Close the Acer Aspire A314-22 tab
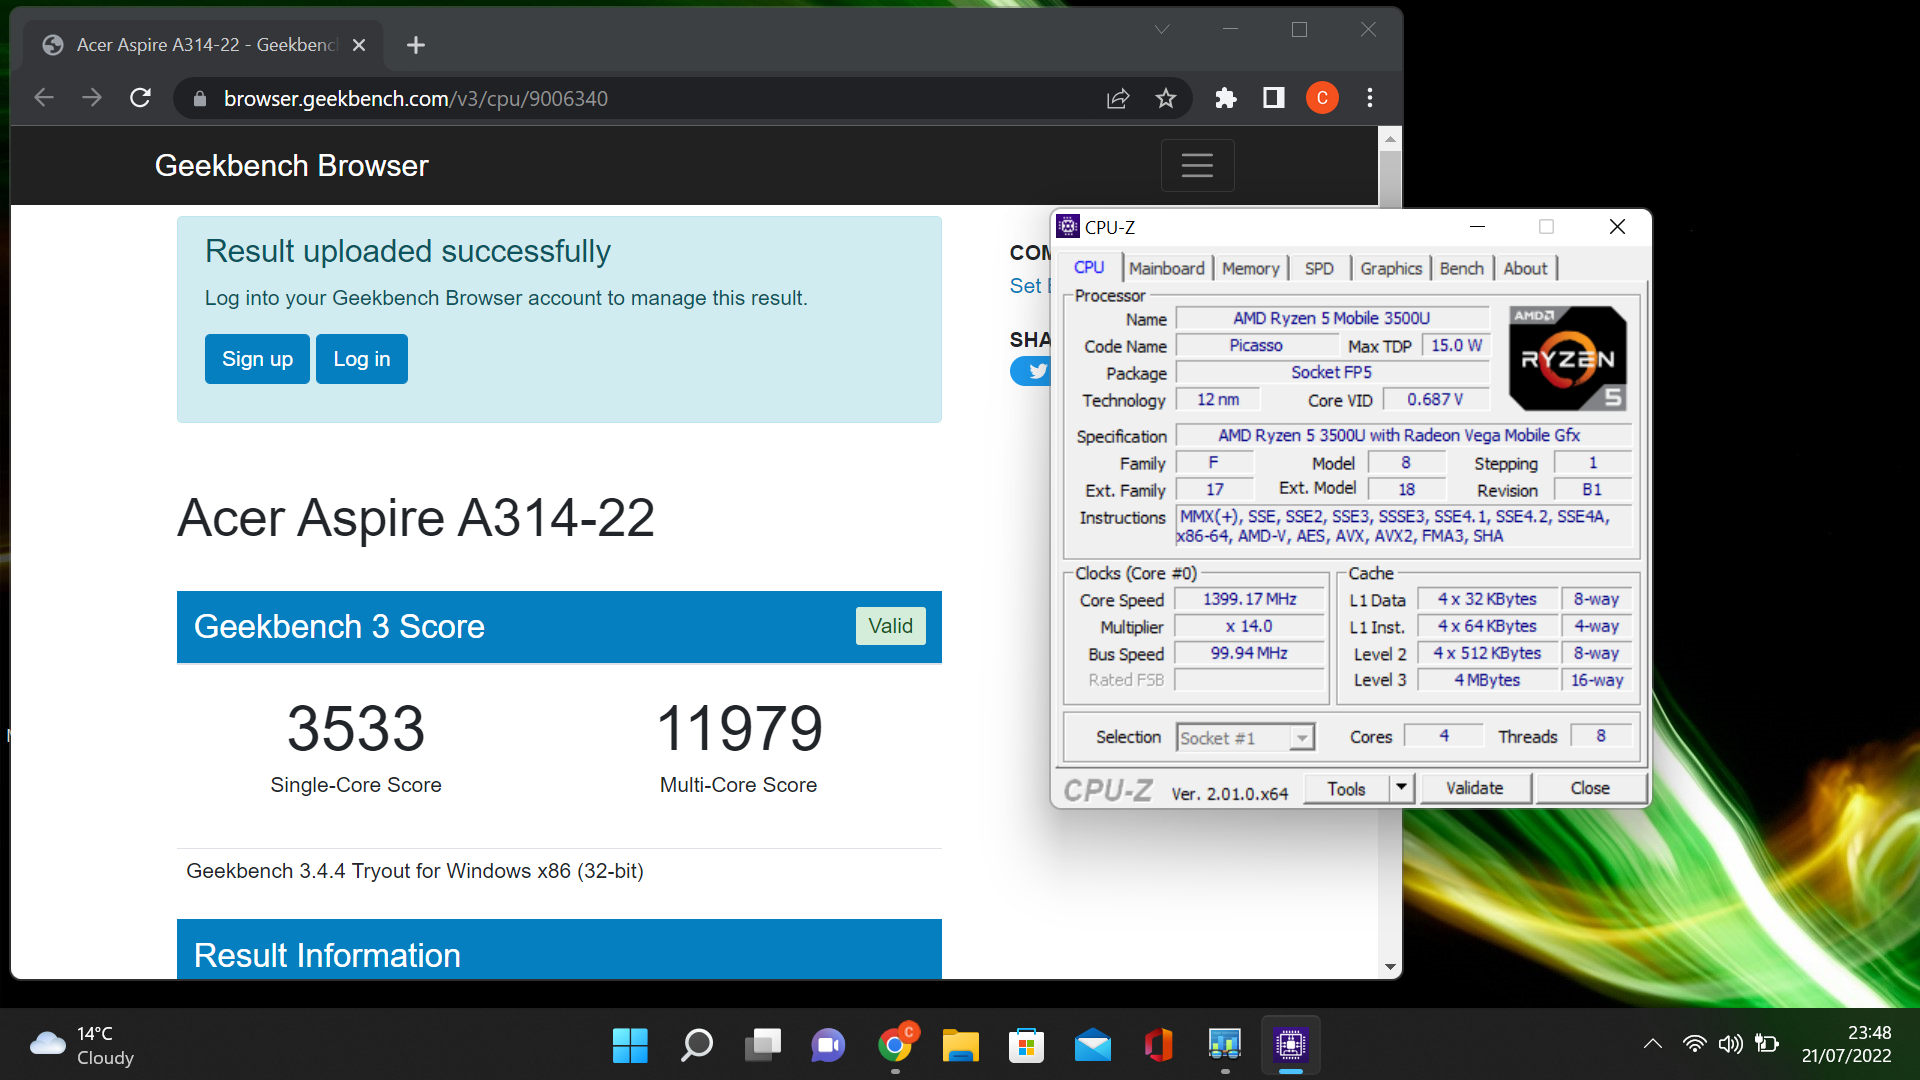This screenshot has width=1920, height=1080. tap(360, 45)
